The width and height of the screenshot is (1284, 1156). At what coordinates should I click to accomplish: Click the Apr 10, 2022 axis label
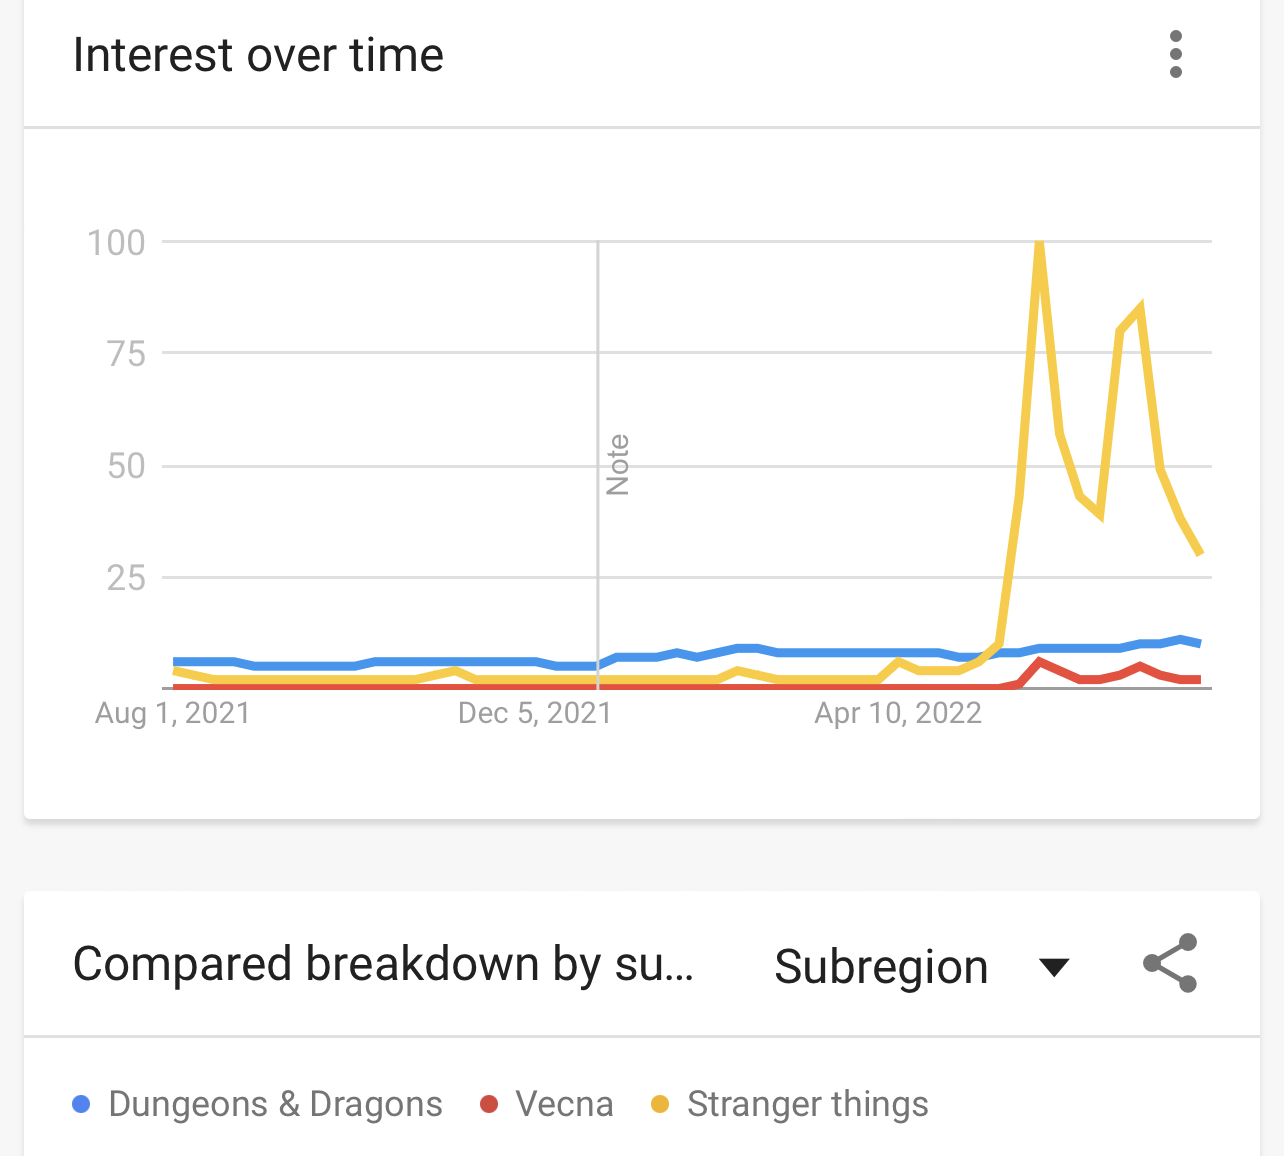(x=898, y=713)
